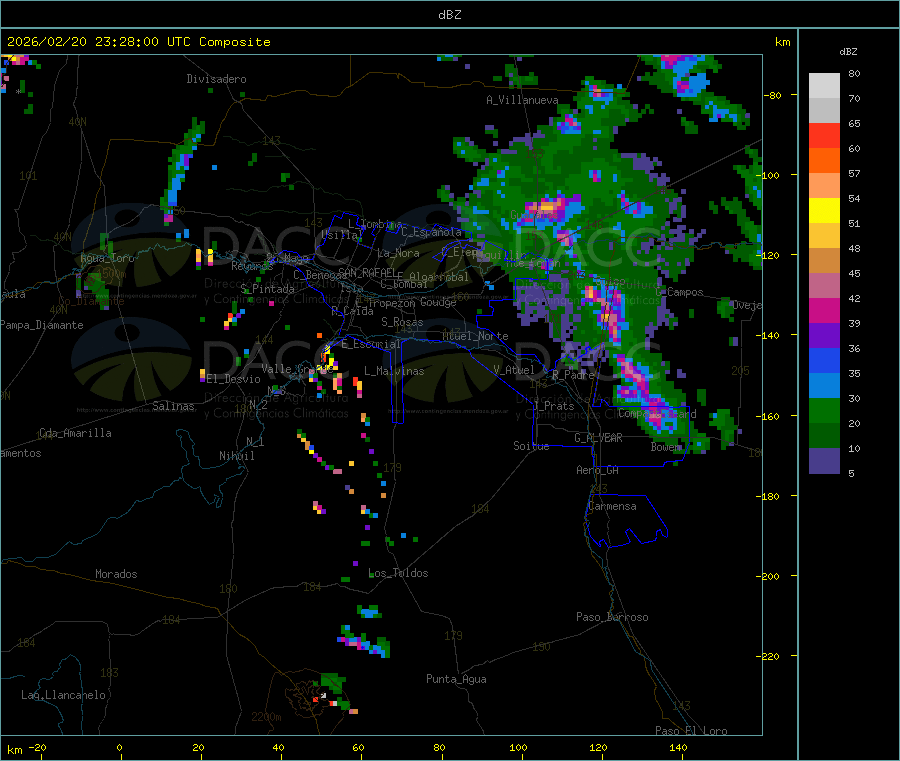This screenshot has width=900, height=761.
Task: Select the 36 dBZ purple legend swatch
Action: pos(824,336)
